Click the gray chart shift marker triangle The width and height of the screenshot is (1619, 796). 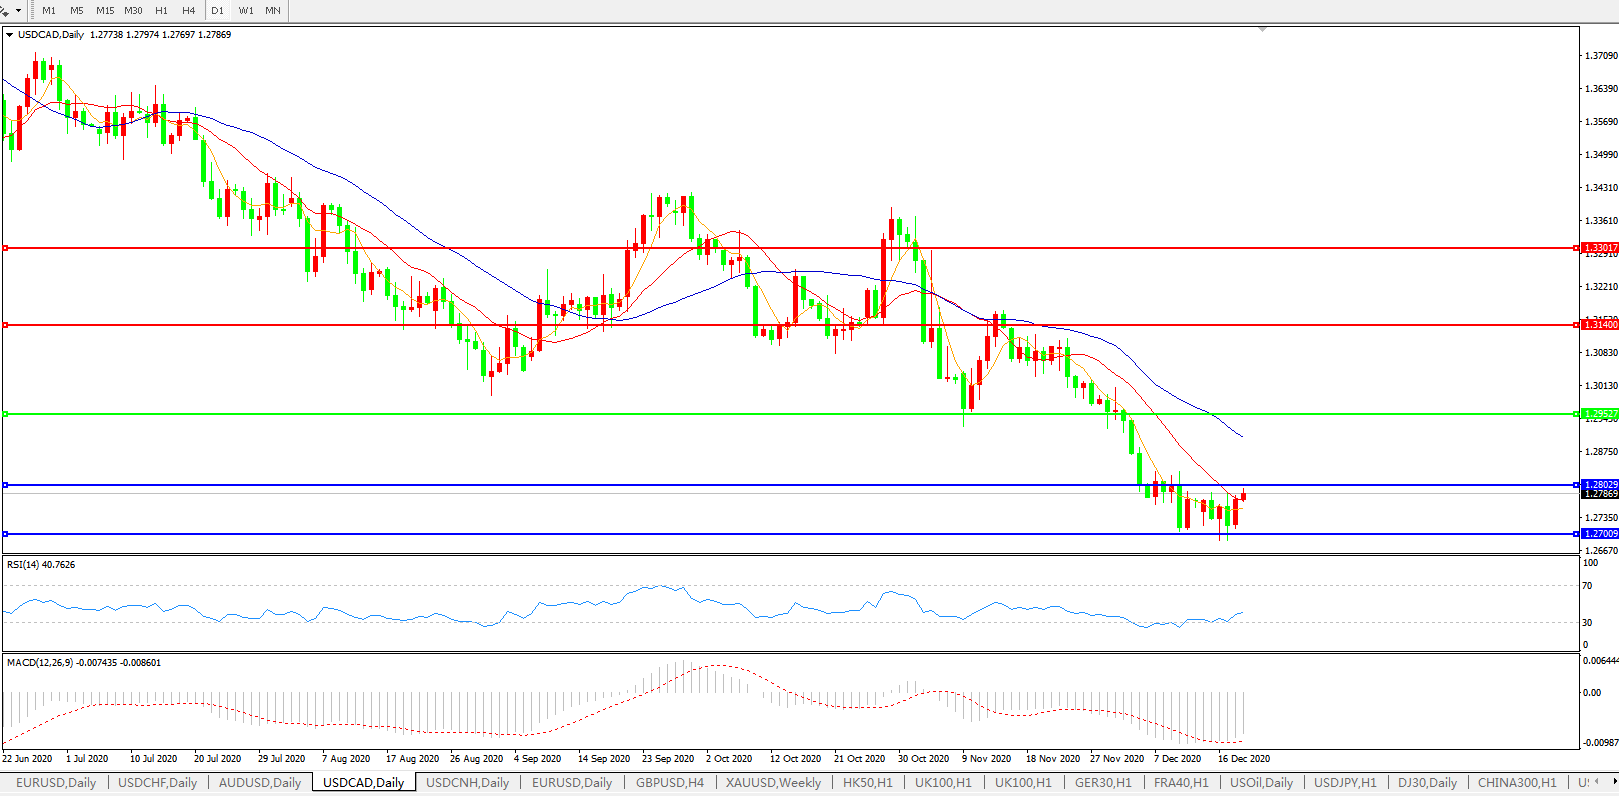tap(1263, 30)
